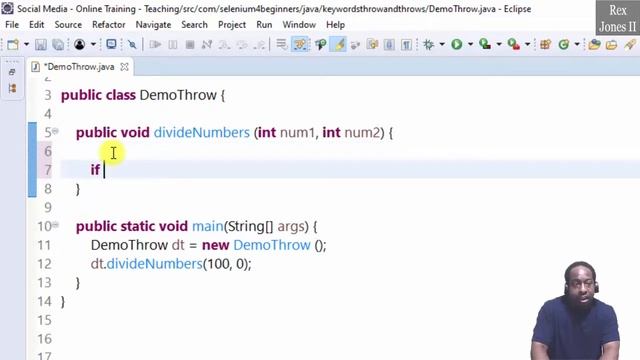640x360 pixels.
Task: Collapse the divideNumbers method fold marker
Action: (56, 131)
